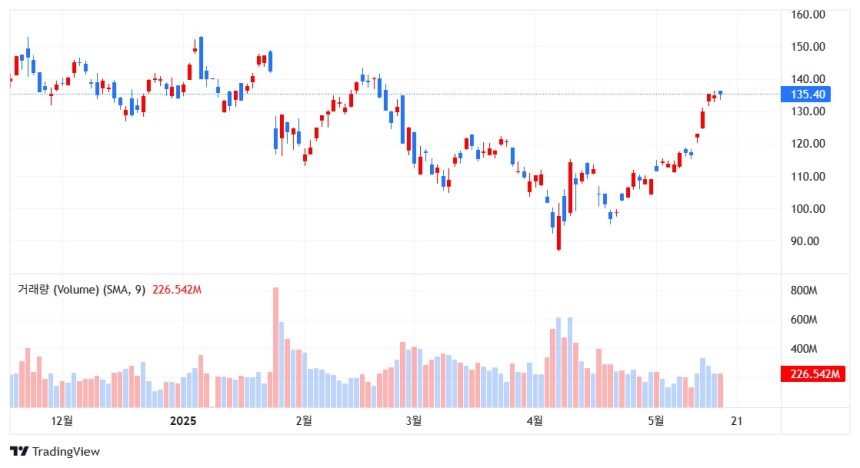
Task: Click the 160.00 price scale label
Action: click(x=808, y=15)
